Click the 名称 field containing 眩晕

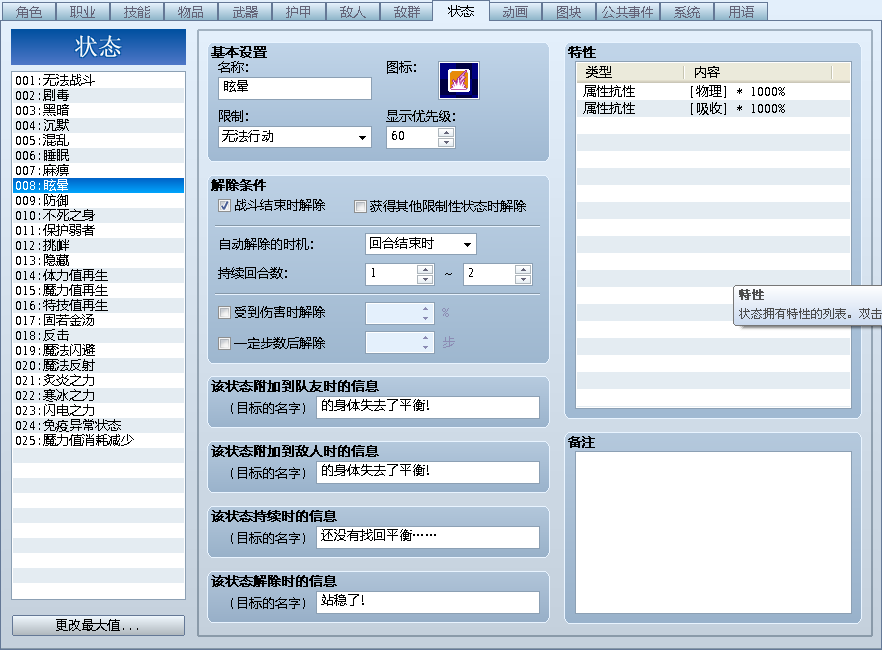(x=295, y=88)
